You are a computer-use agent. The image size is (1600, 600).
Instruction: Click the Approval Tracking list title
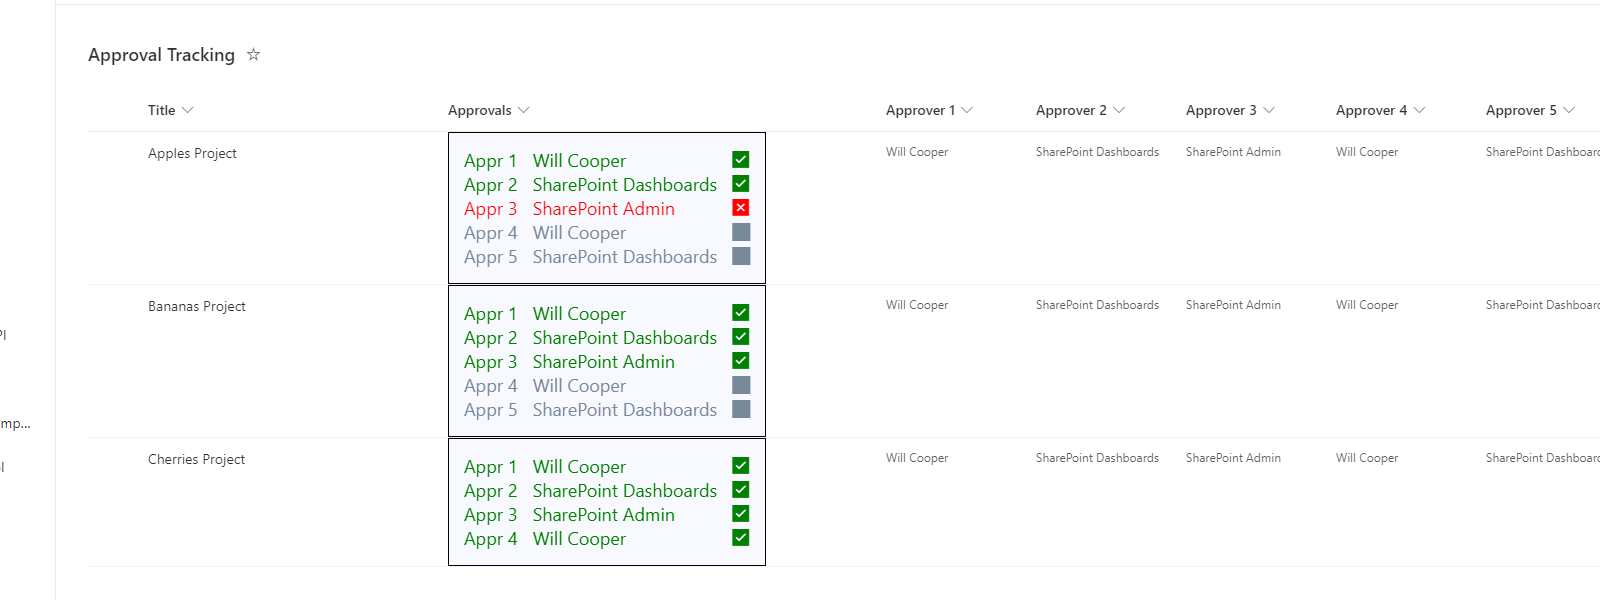162,55
